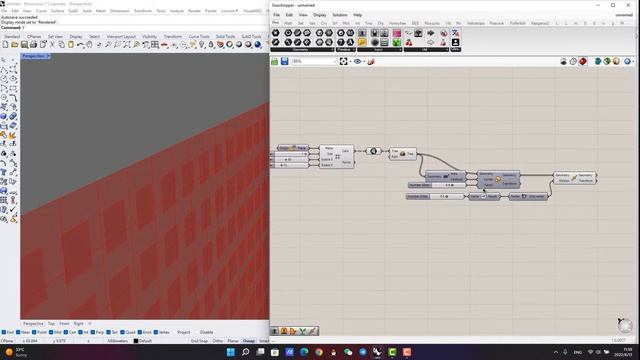640x360 pixels.
Task: Click the yellow panel component icon in ribbon
Action: (362, 42)
